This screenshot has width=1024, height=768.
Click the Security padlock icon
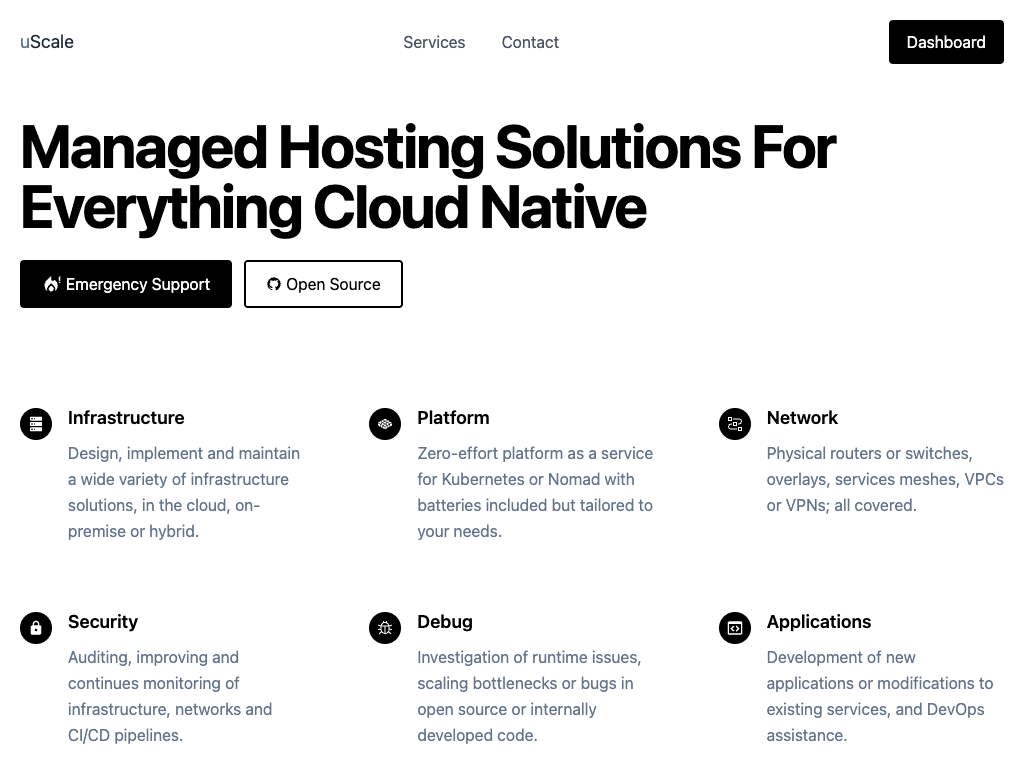pyautogui.click(x=36, y=628)
